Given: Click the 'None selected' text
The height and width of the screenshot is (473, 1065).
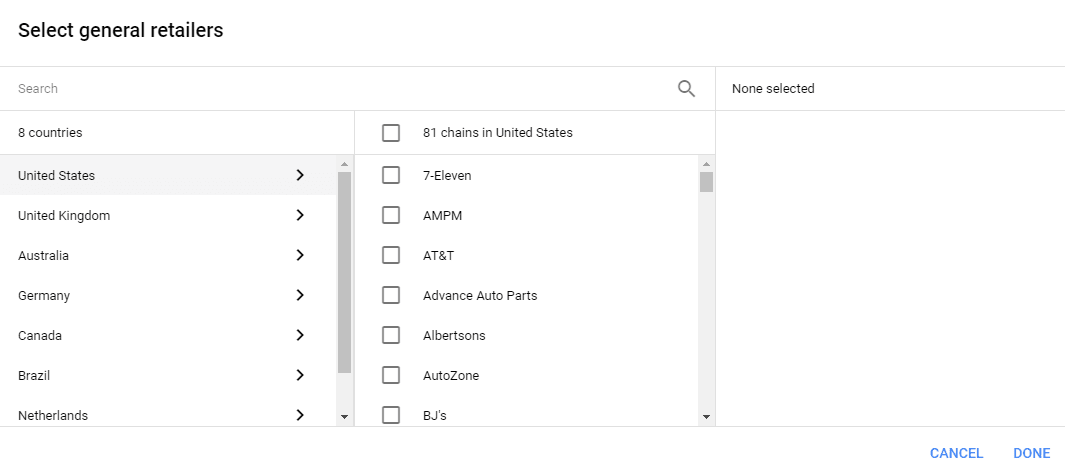Looking at the screenshot, I should click(x=773, y=88).
